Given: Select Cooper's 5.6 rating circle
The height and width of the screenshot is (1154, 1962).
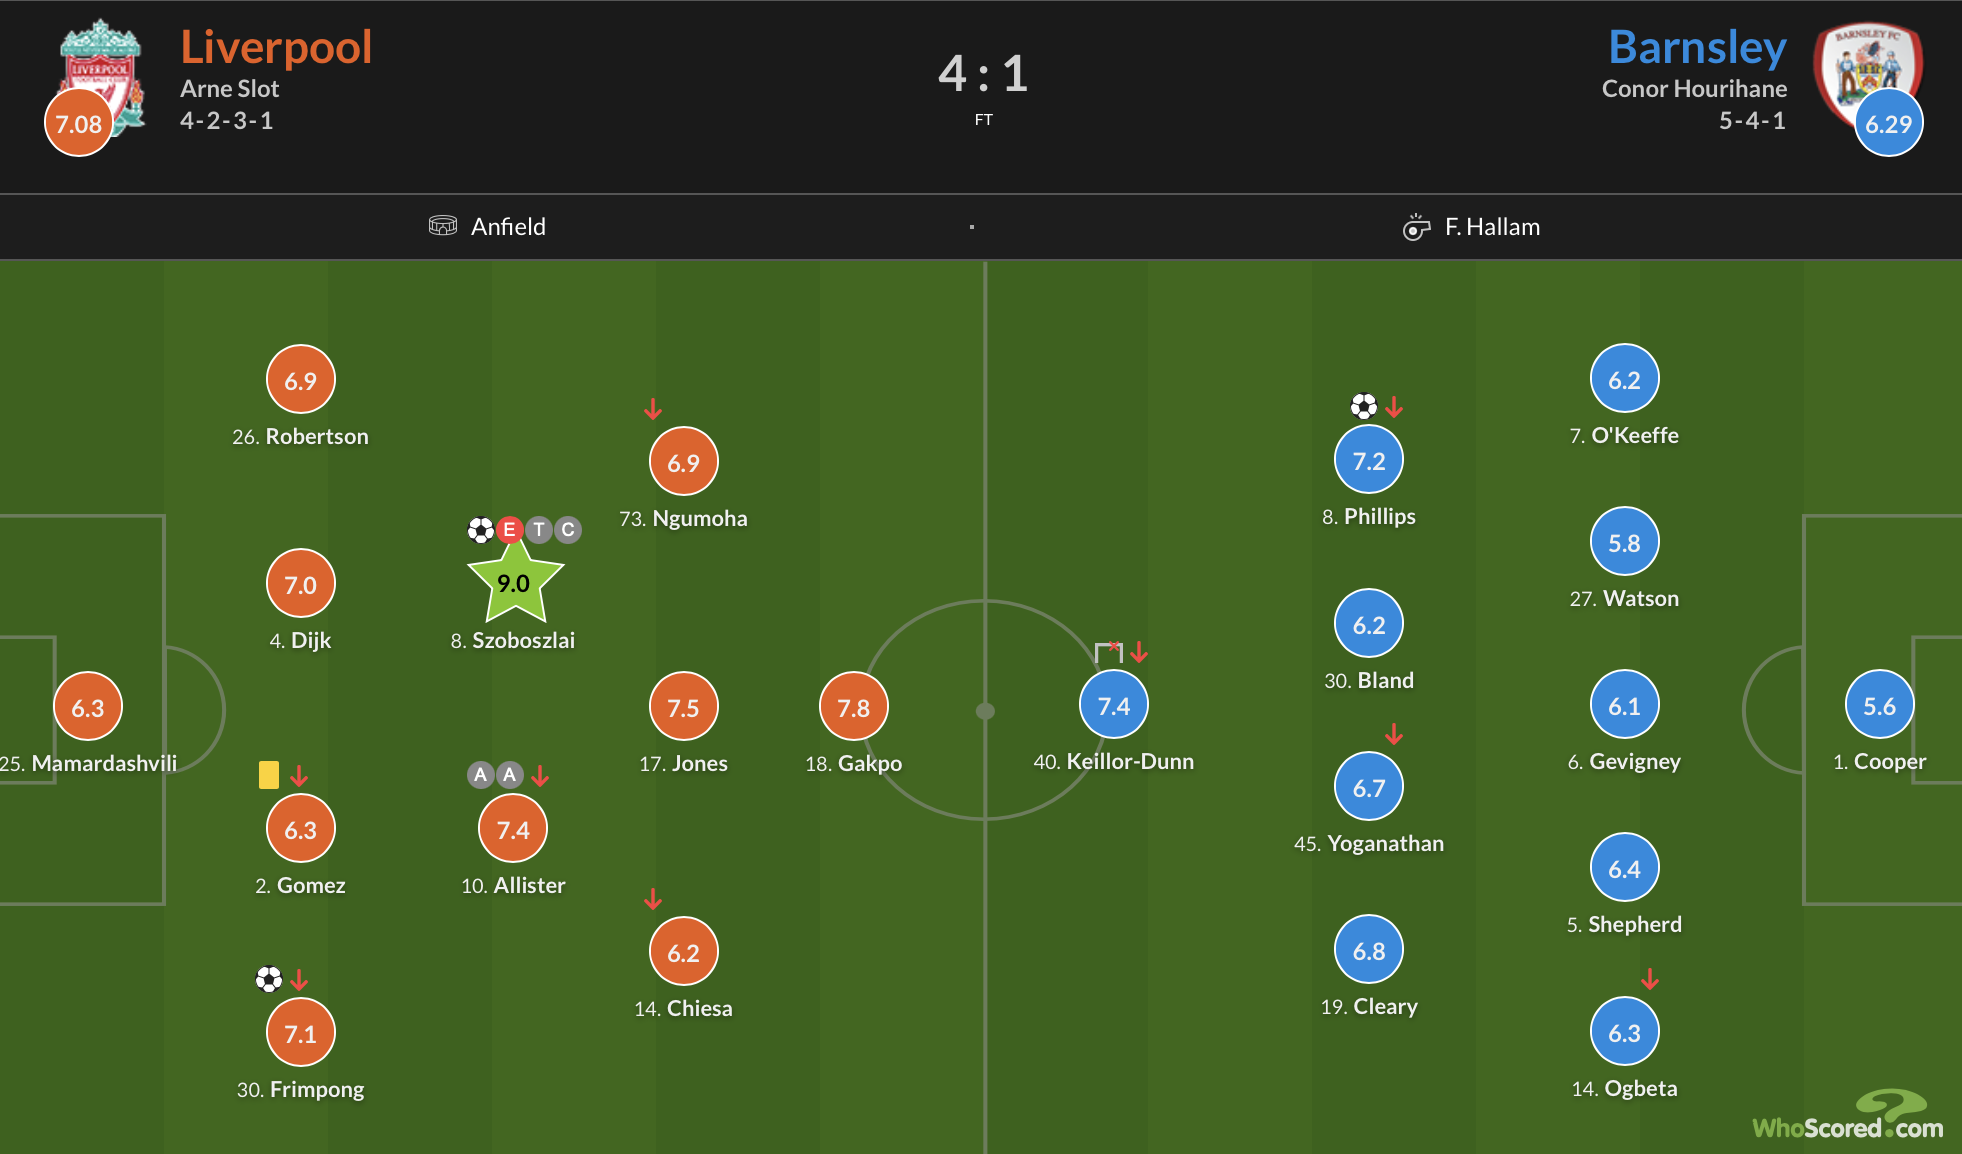Looking at the screenshot, I should tap(1879, 706).
